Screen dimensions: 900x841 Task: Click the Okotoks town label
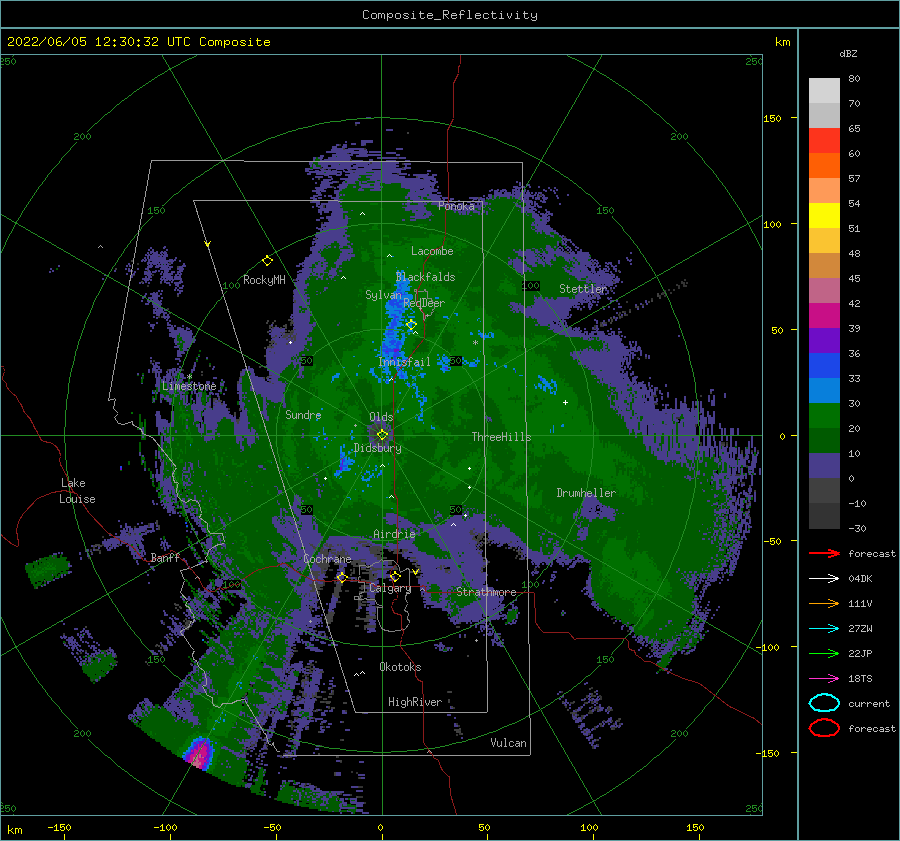[x=400, y=667]
